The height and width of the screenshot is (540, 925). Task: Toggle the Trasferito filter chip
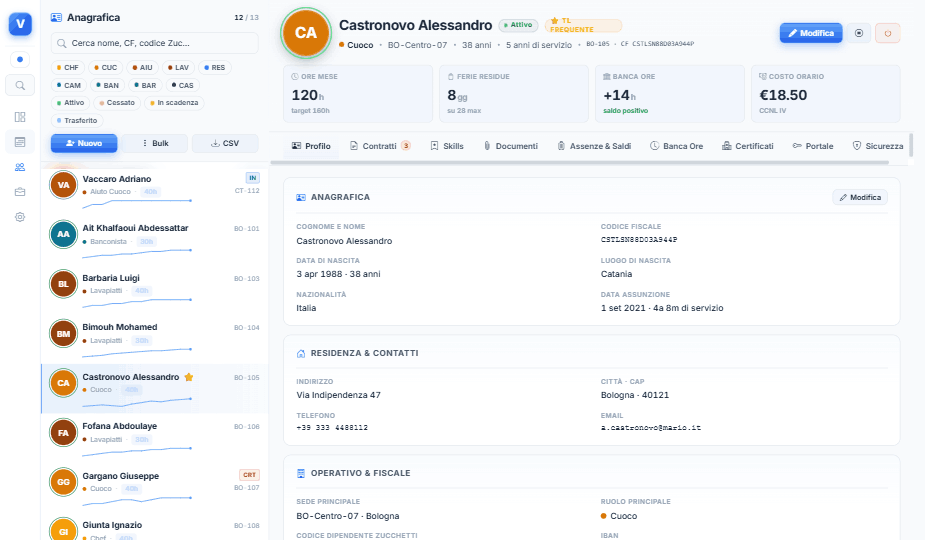point(77,120)
